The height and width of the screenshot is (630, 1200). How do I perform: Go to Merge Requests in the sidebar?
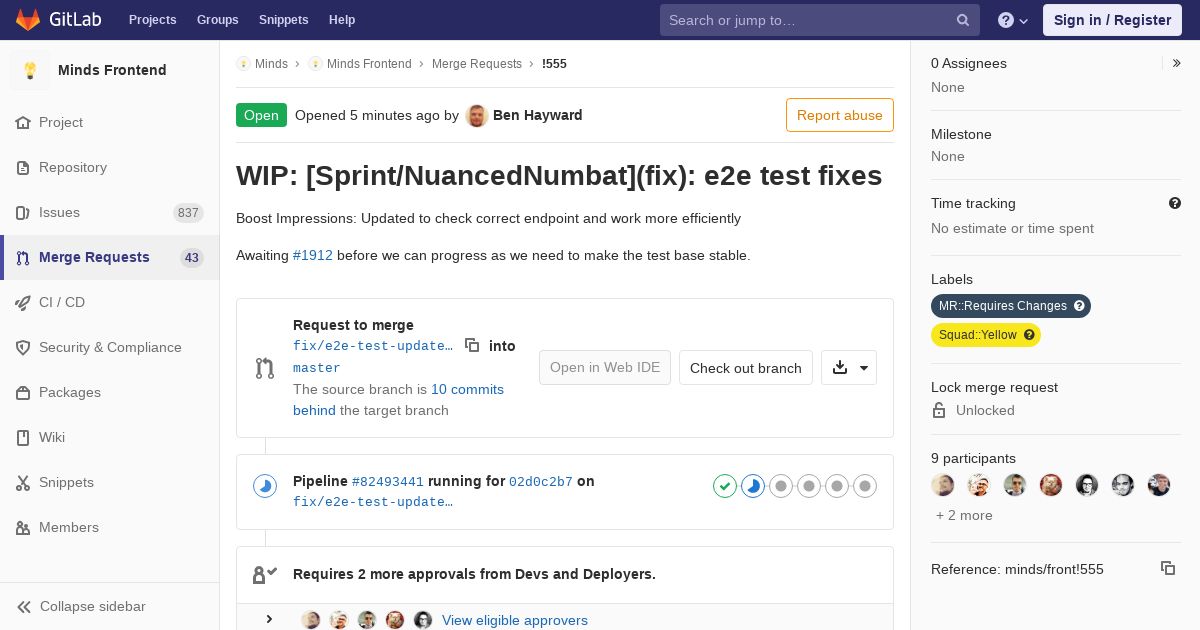point(110,257)
